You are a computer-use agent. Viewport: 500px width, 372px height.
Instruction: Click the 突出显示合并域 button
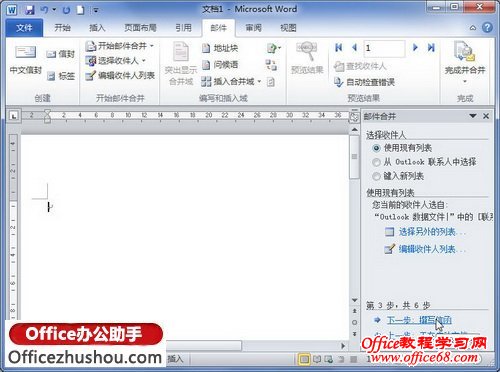pos(181,63)
